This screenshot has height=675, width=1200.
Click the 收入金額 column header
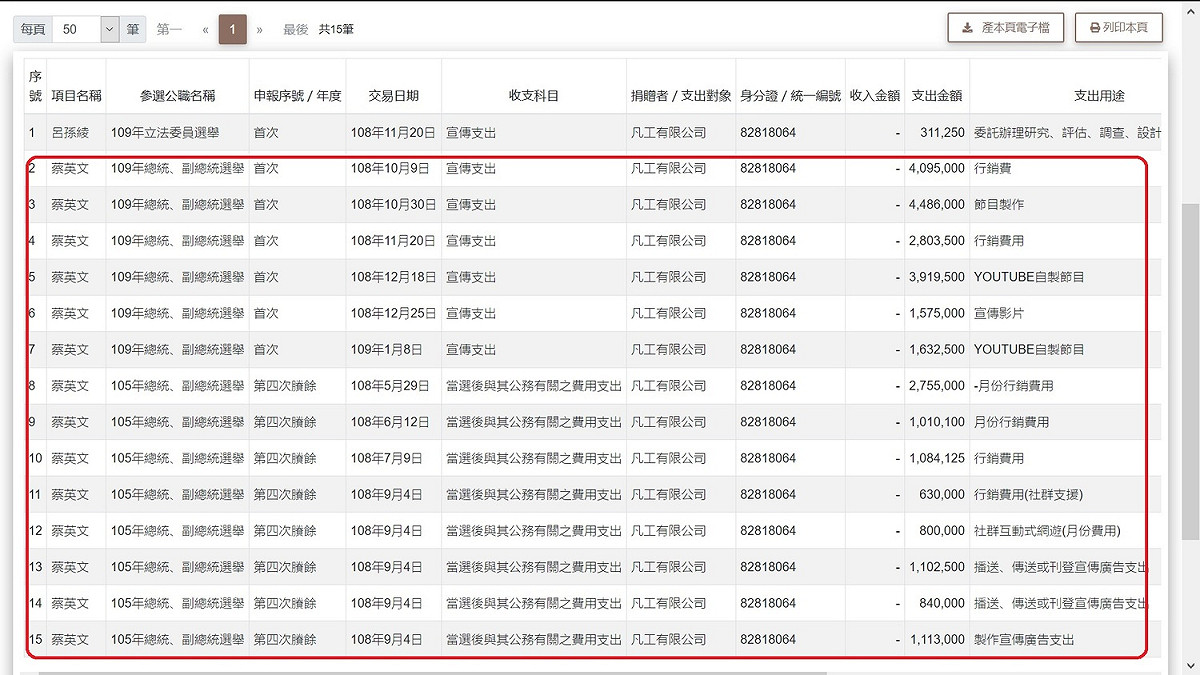point(876,96)
